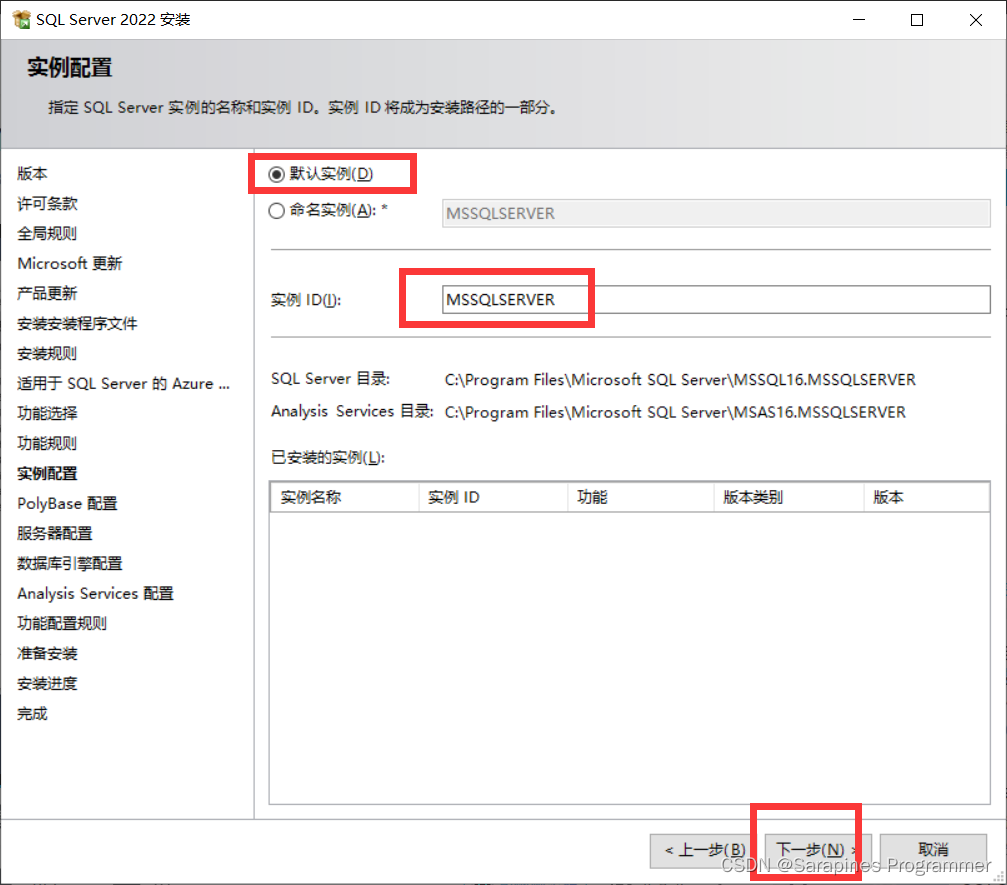Maximize the SQL Server 2022 安装 window
The height and width of the screenshot is (885, 1007).
[x=917, y=20]
